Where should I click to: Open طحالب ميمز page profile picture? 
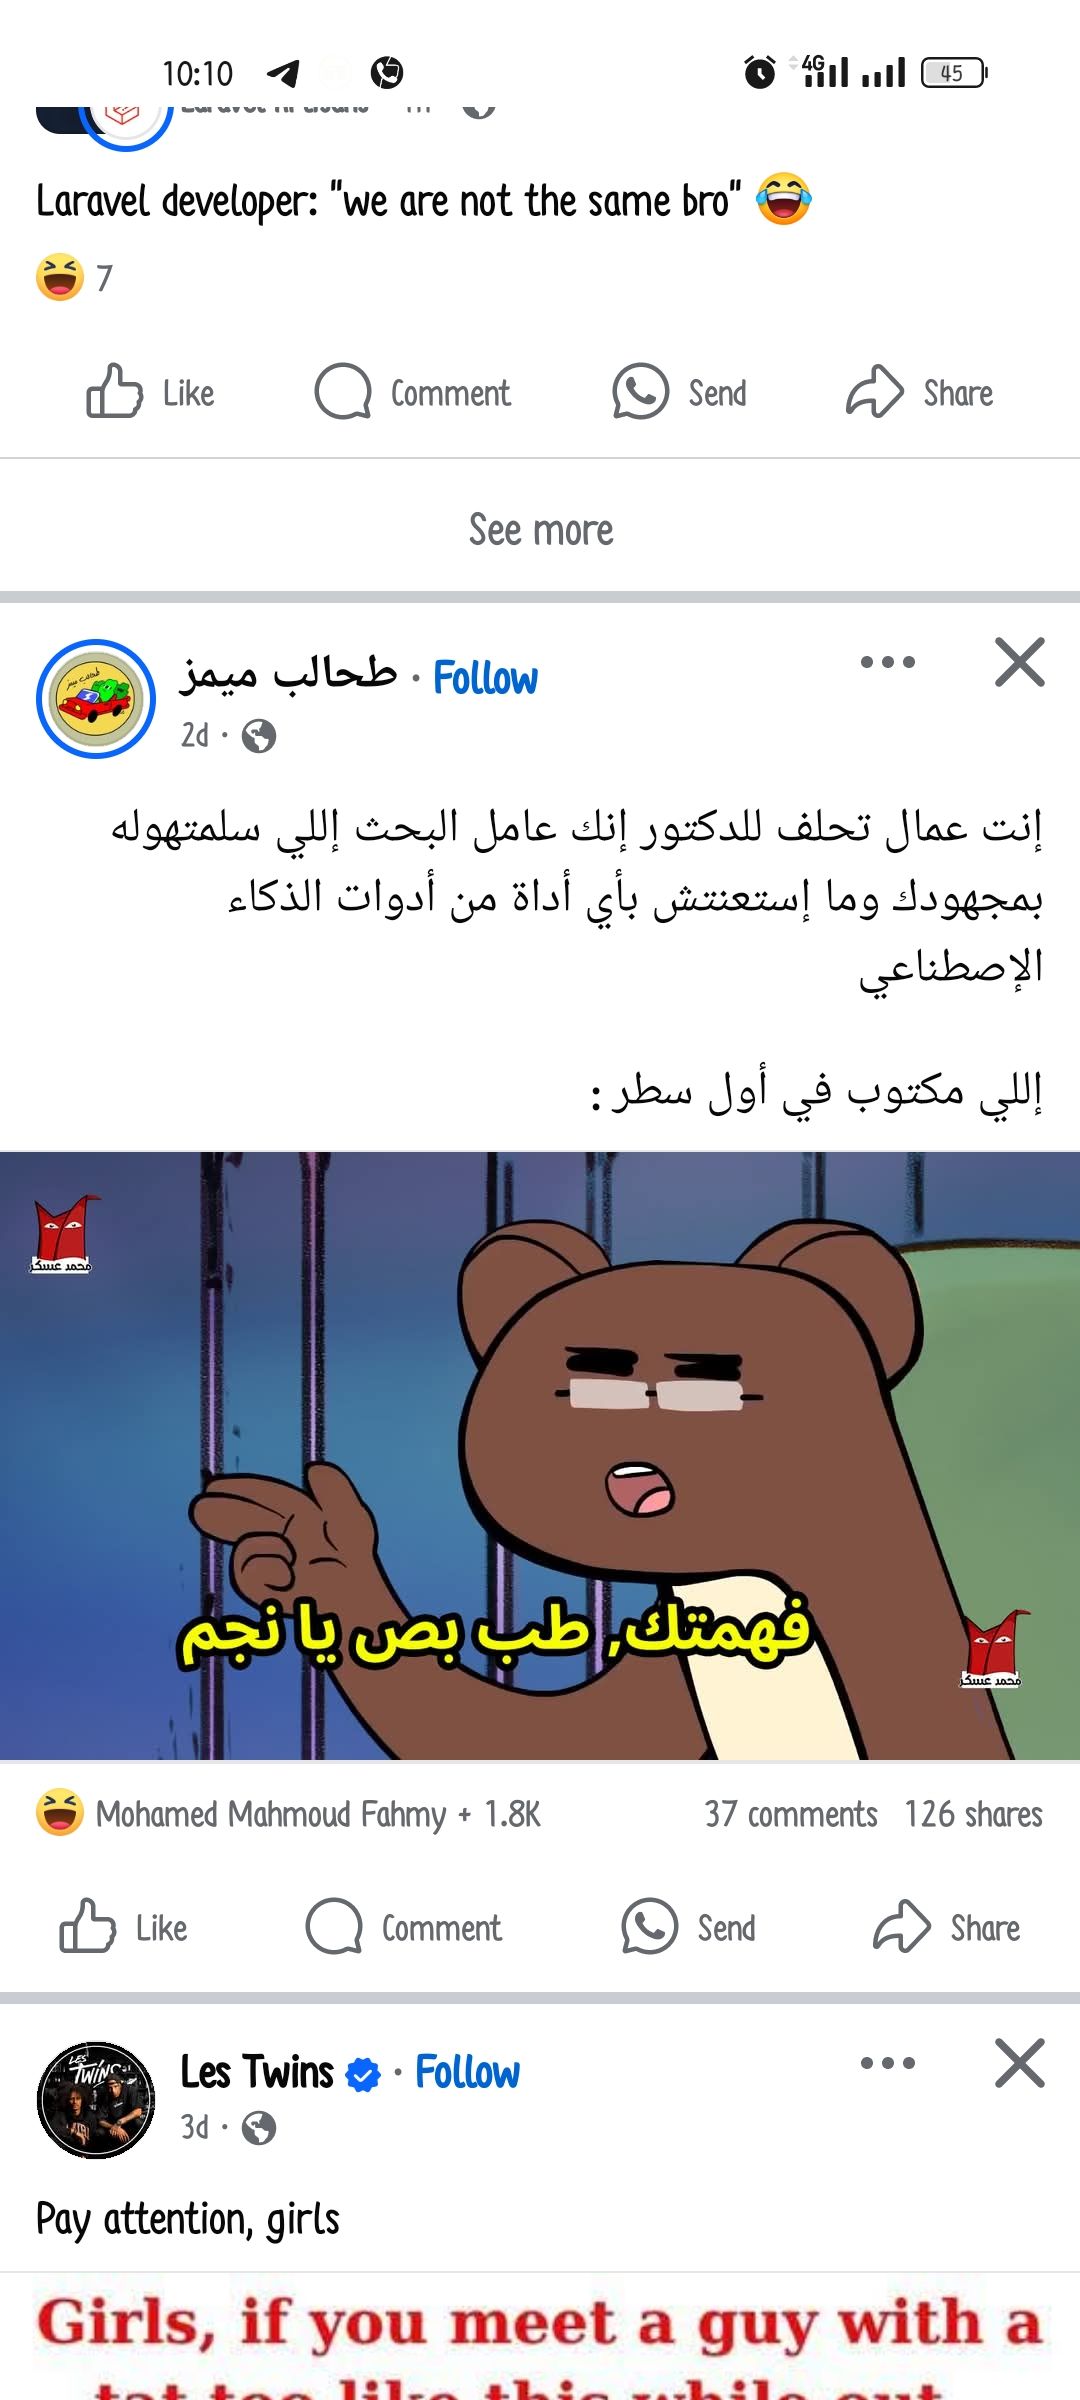[x=96, y=699]
